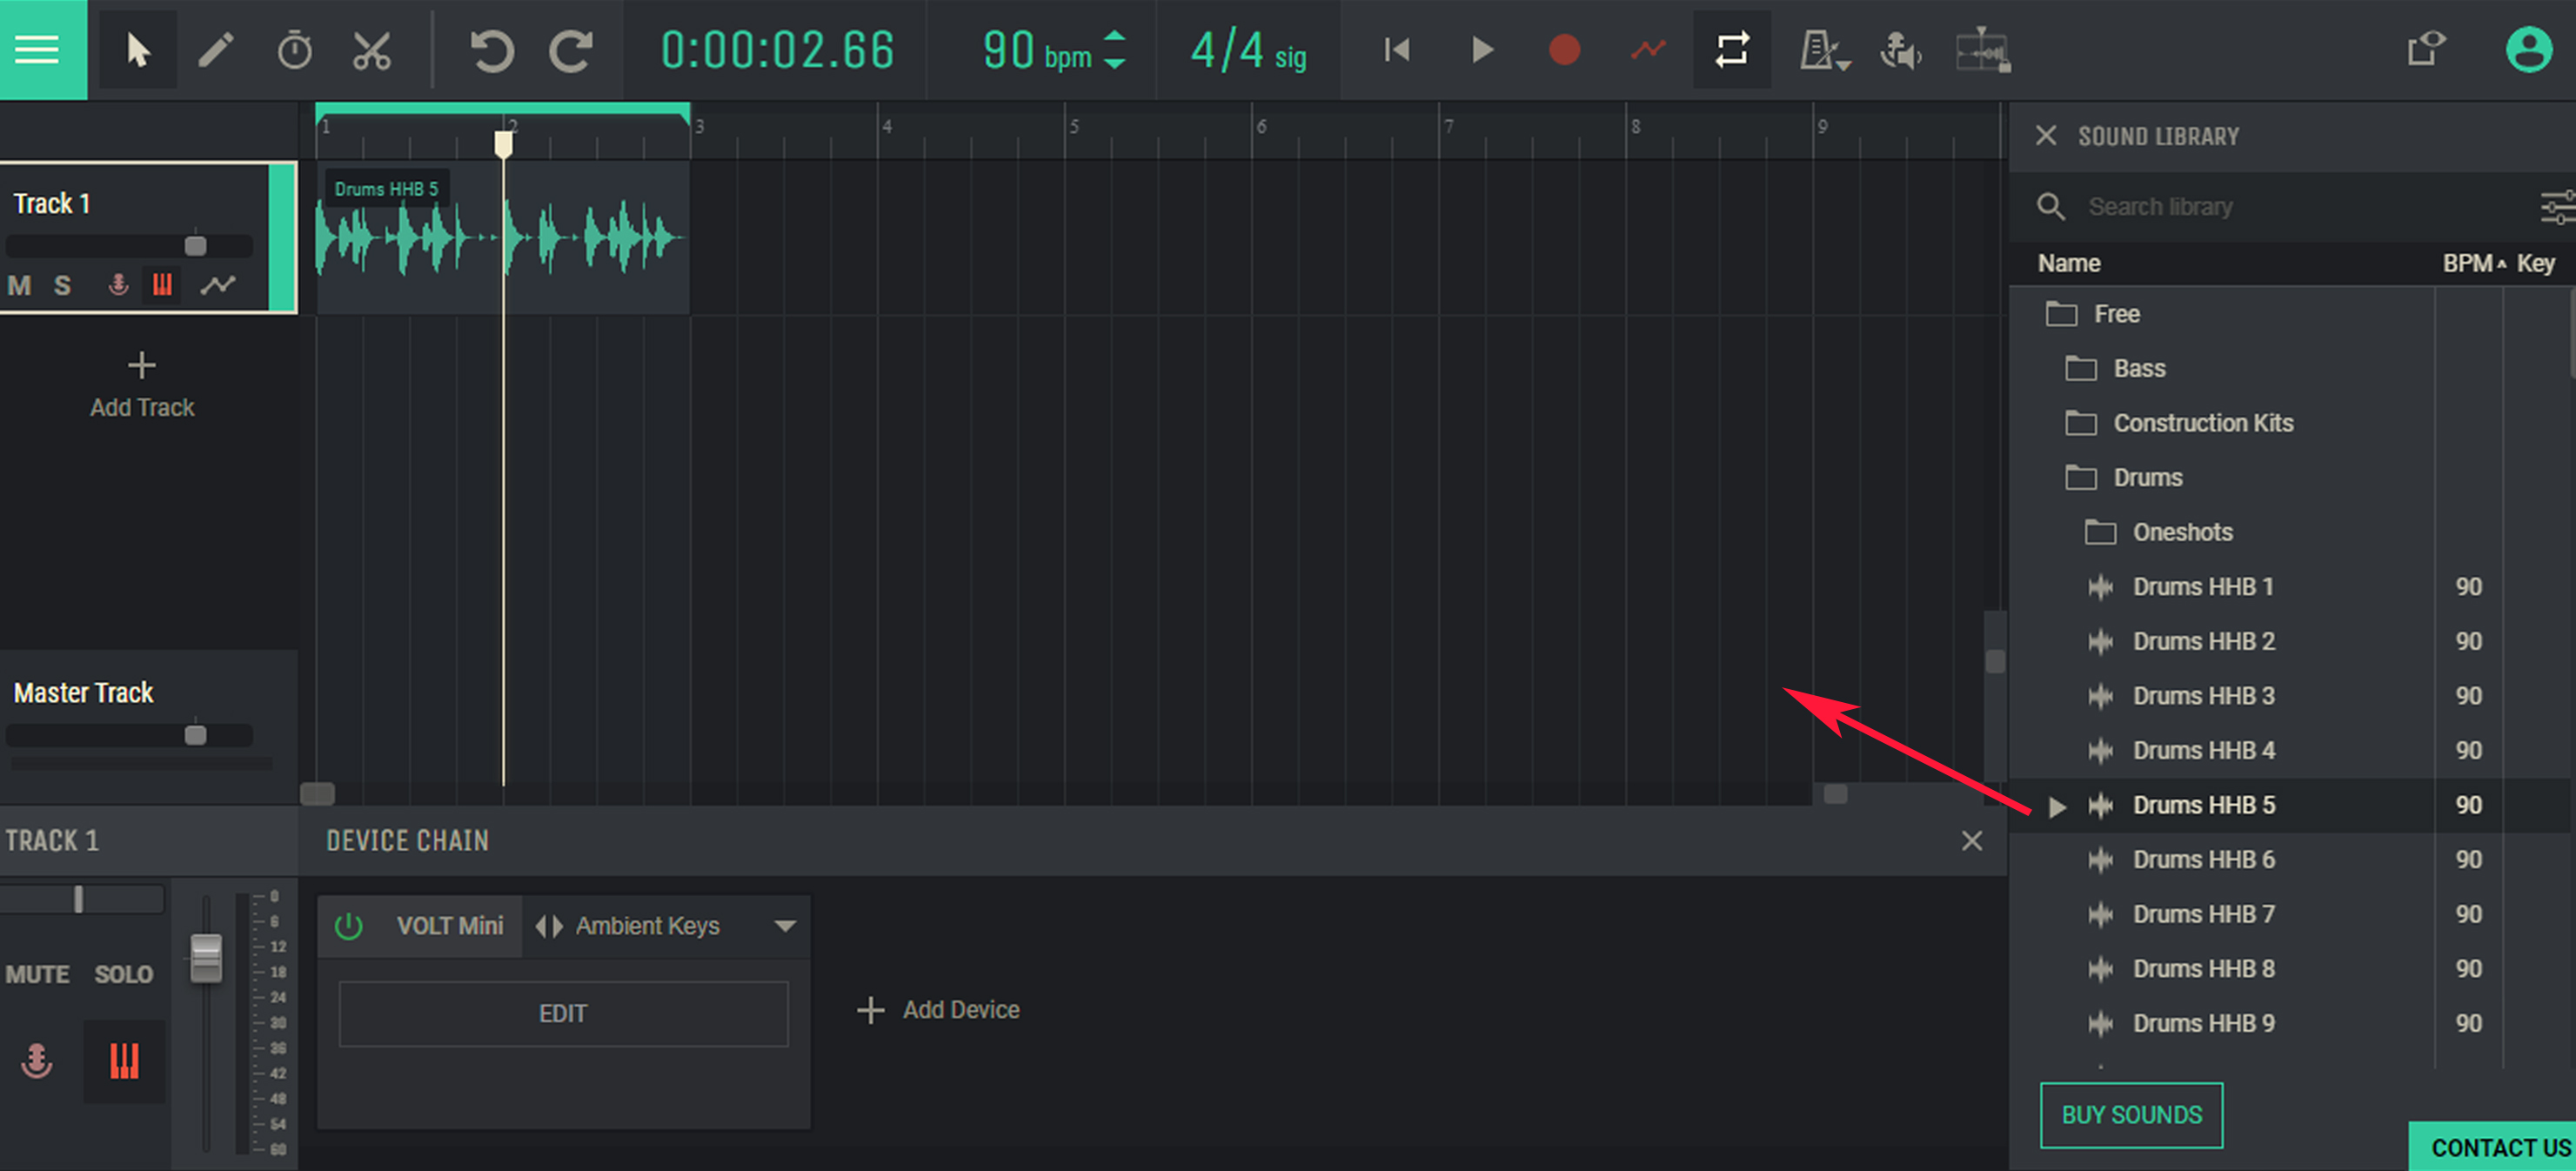Mute Track 1 with M button
This screenshot has height=1171, width=2576.
tap(19, 286)
